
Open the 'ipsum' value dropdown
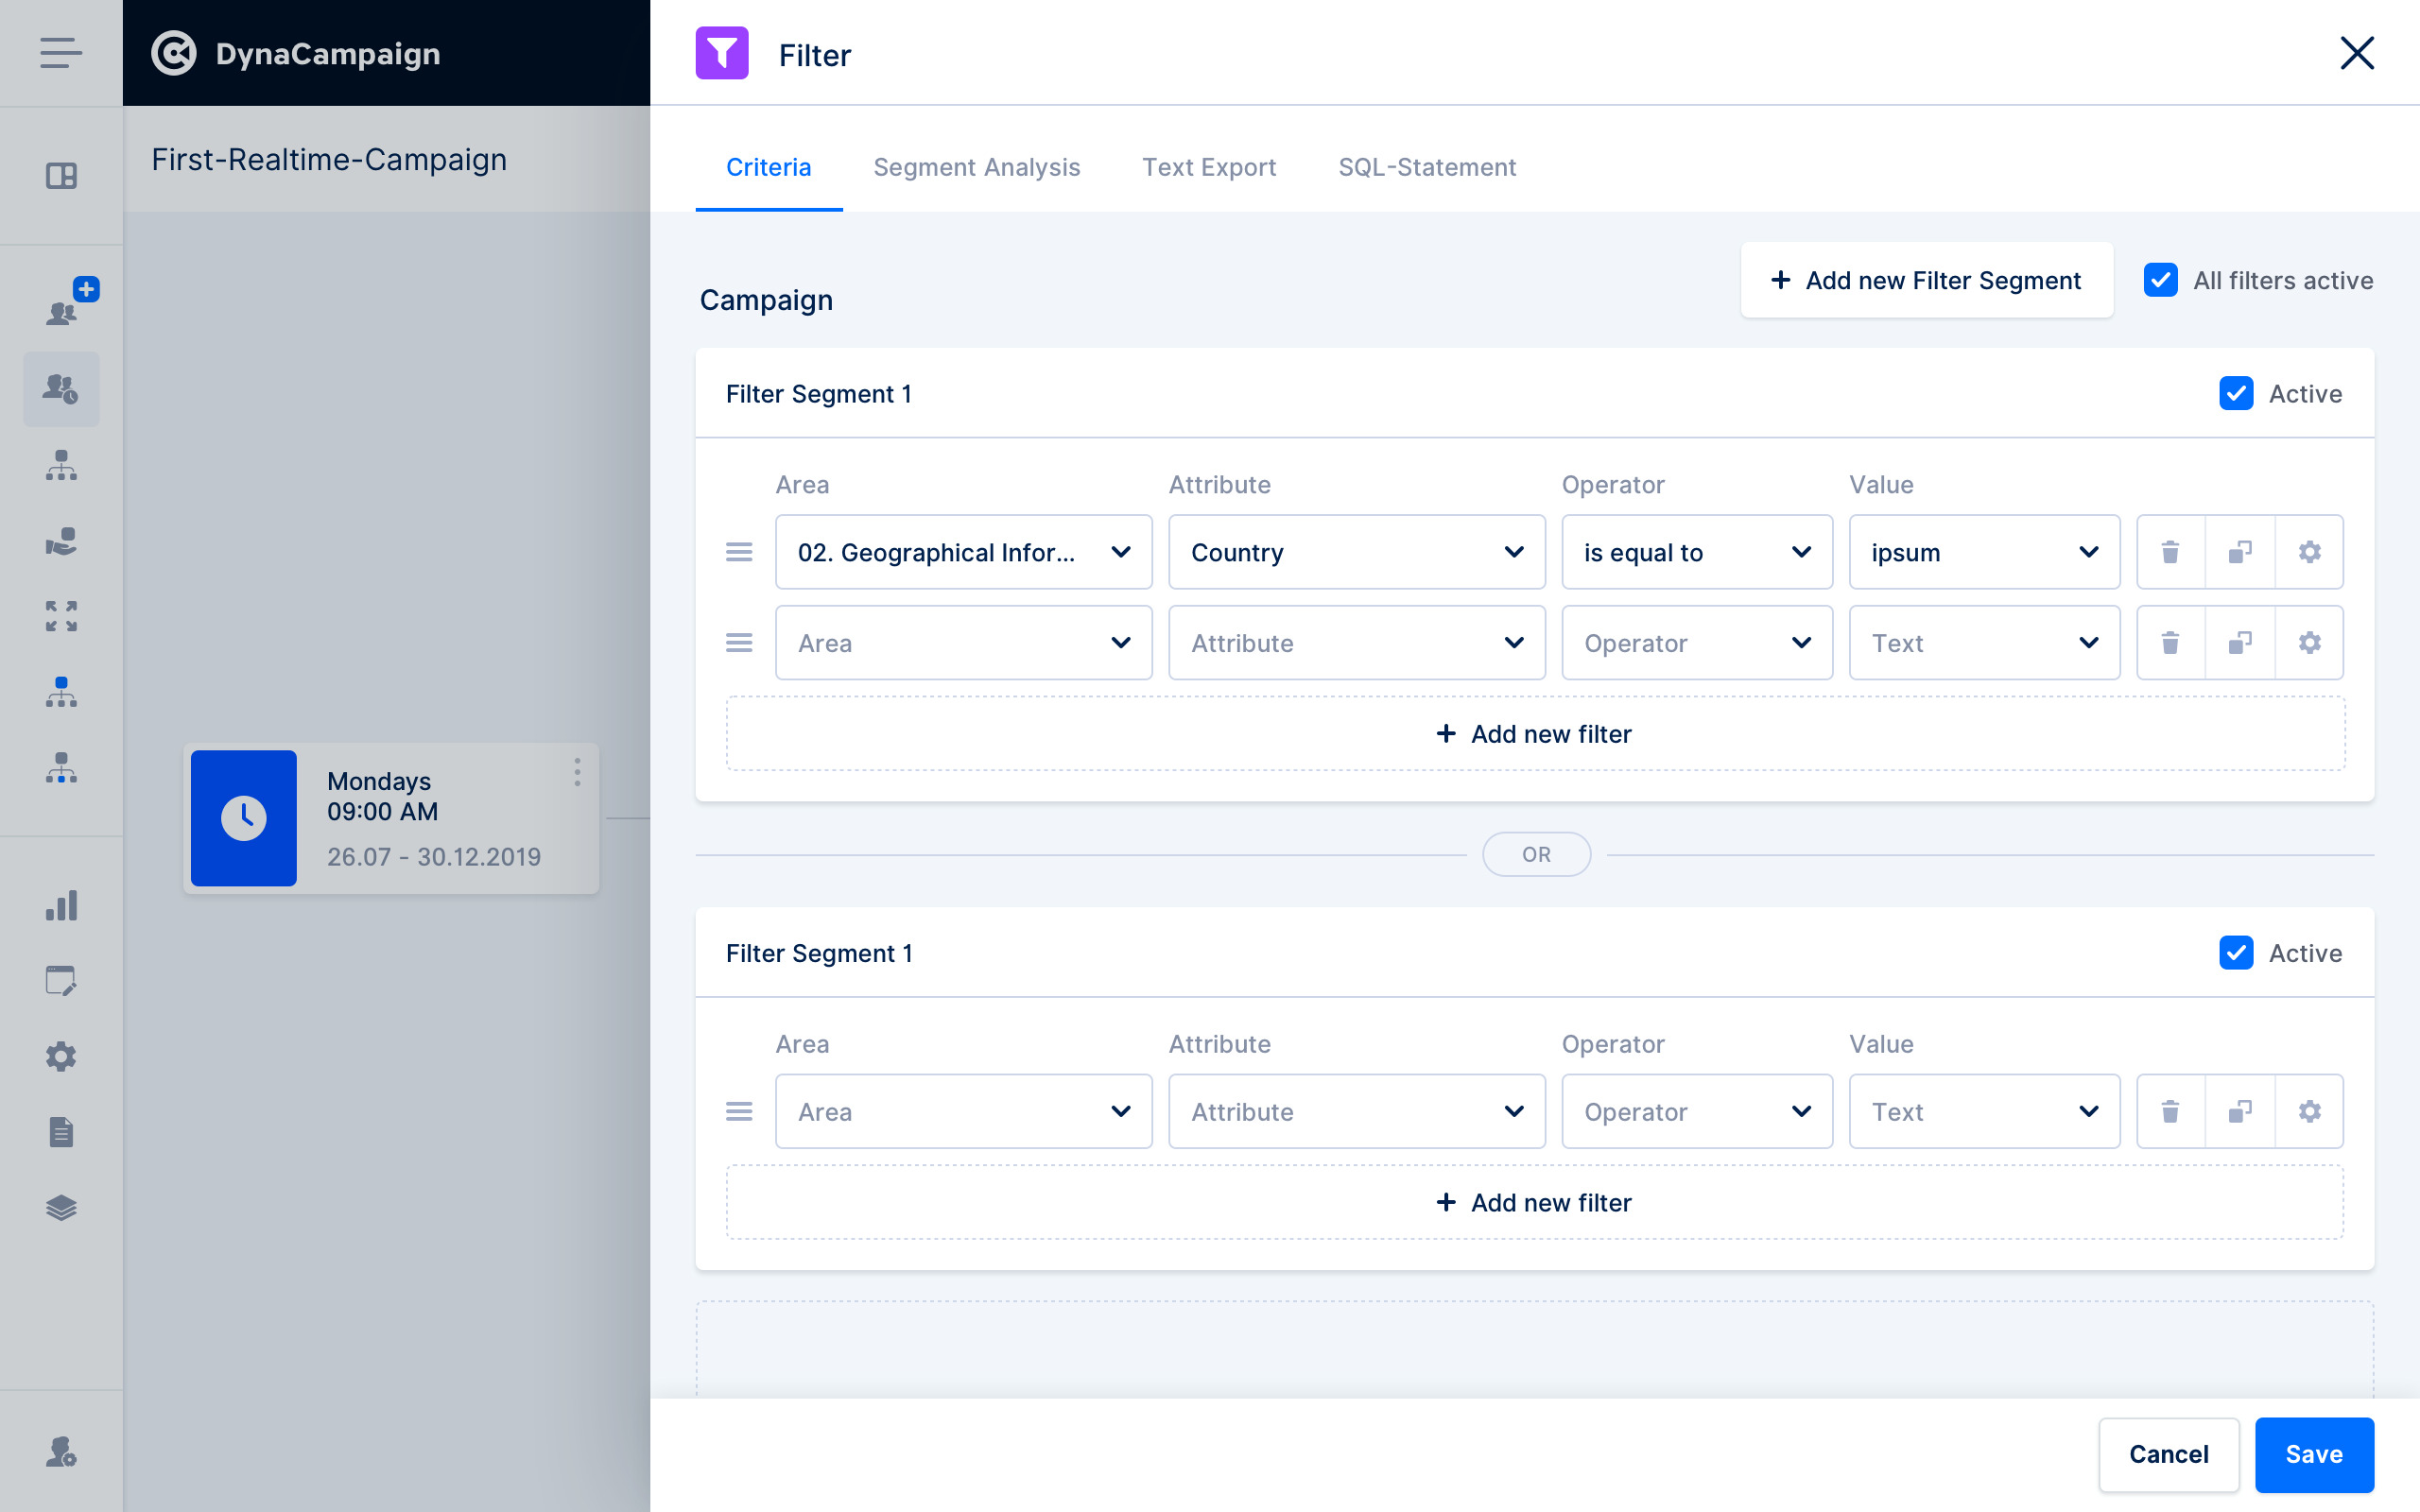(x=1984, y=552)
